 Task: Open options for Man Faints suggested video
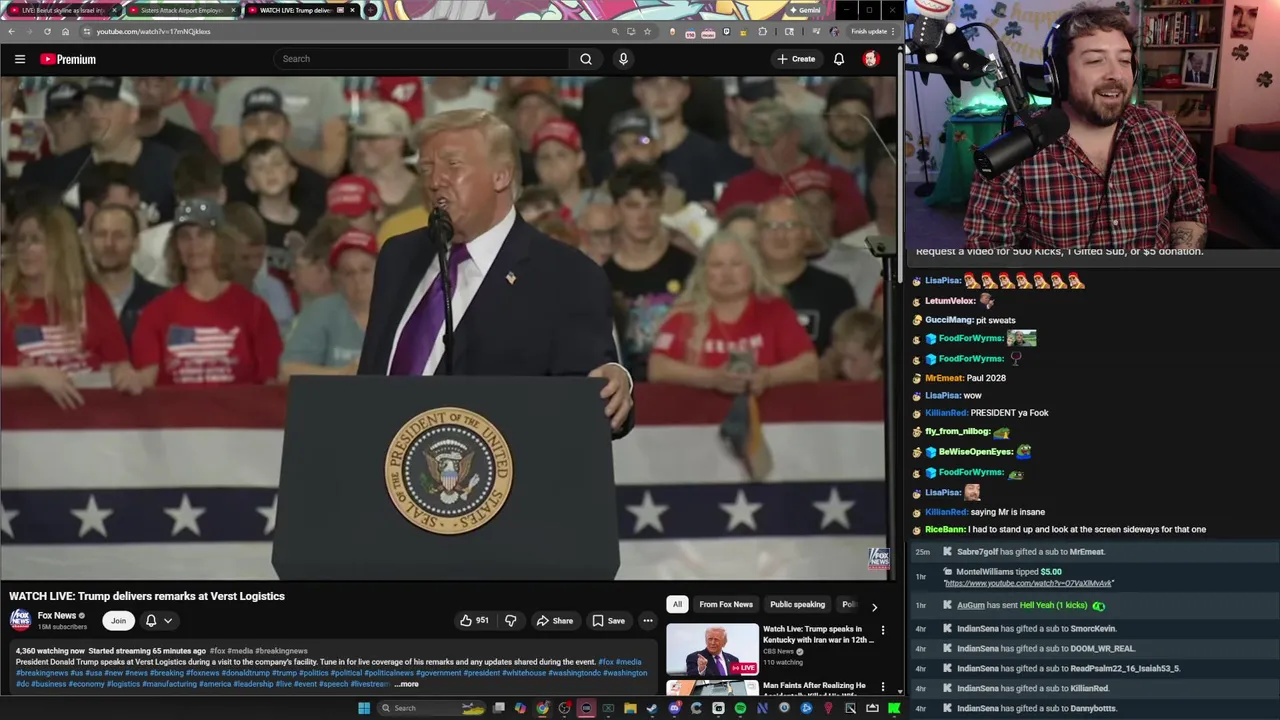pos(883,687)
